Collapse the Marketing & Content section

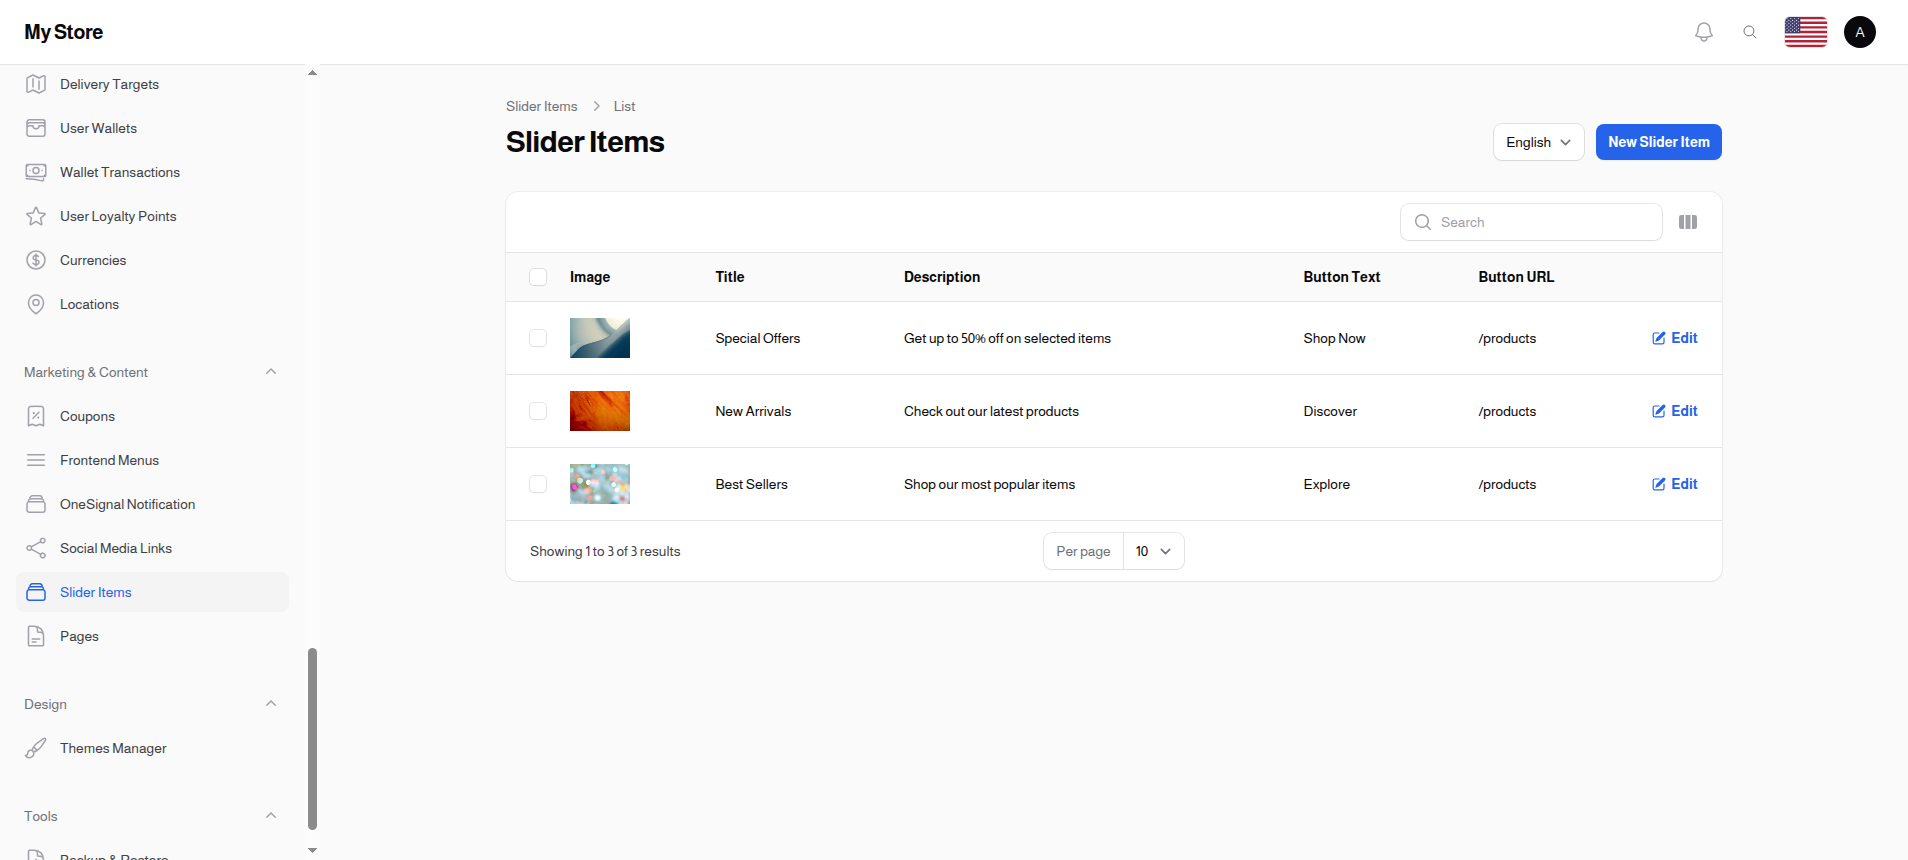tap(271, 372)
